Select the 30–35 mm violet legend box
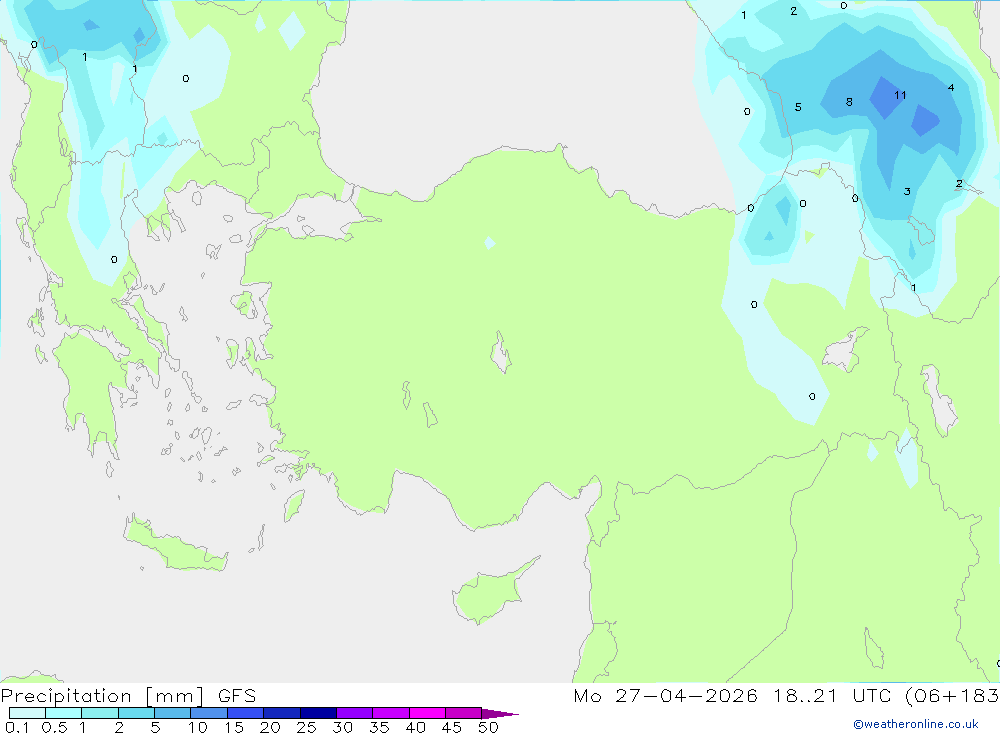Viewport: 1000px width, 733px height. (355, 713)
